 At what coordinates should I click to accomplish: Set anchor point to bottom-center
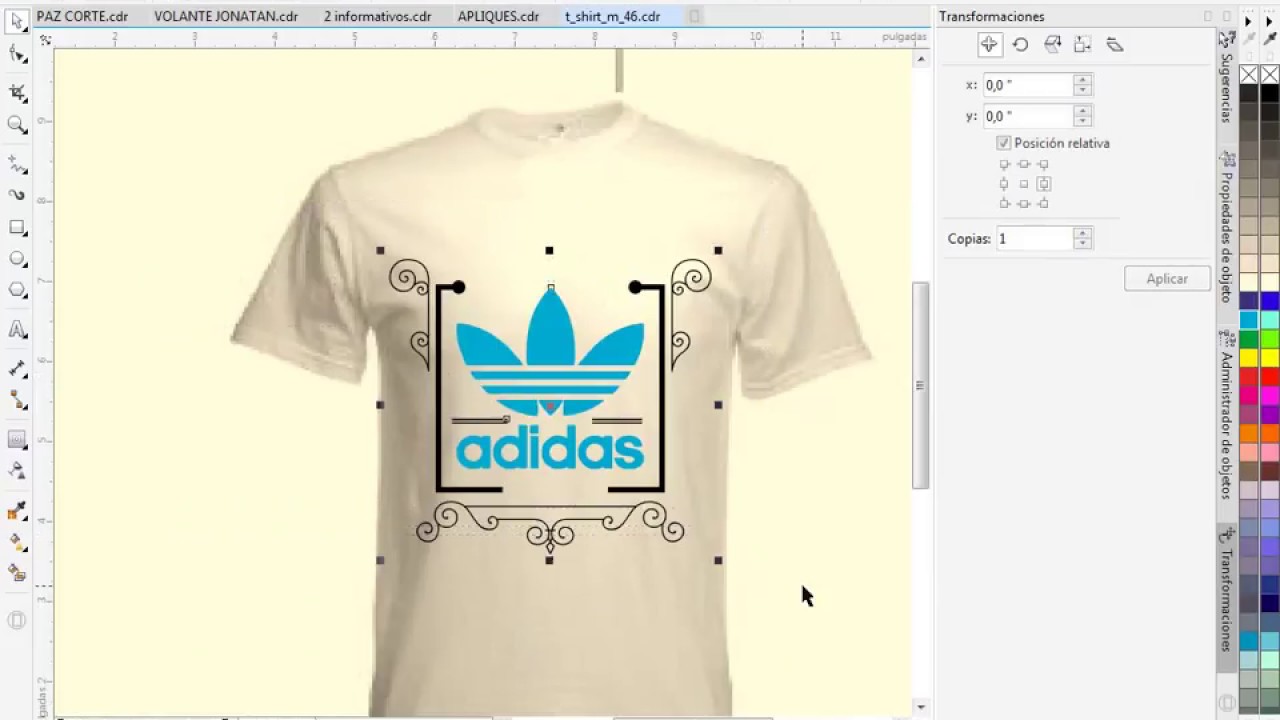[1023, 203]
